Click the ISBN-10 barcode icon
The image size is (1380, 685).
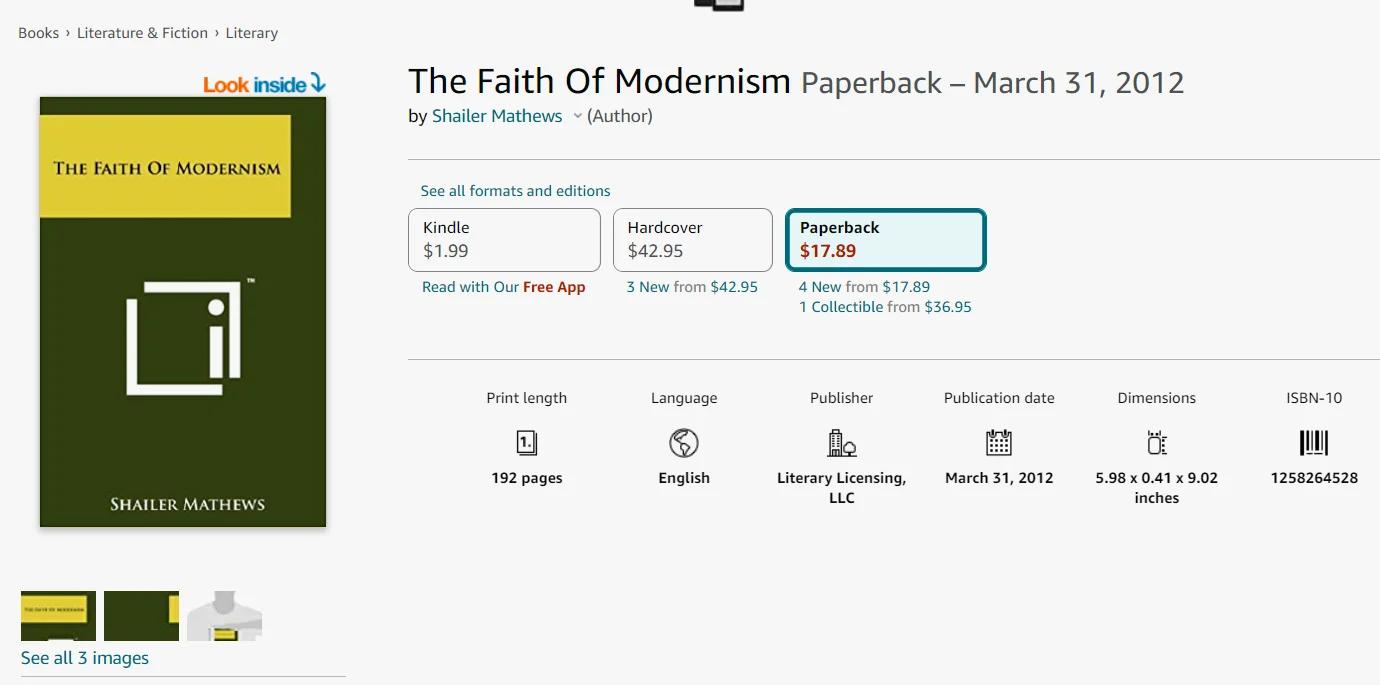[x=1314, y=443]
